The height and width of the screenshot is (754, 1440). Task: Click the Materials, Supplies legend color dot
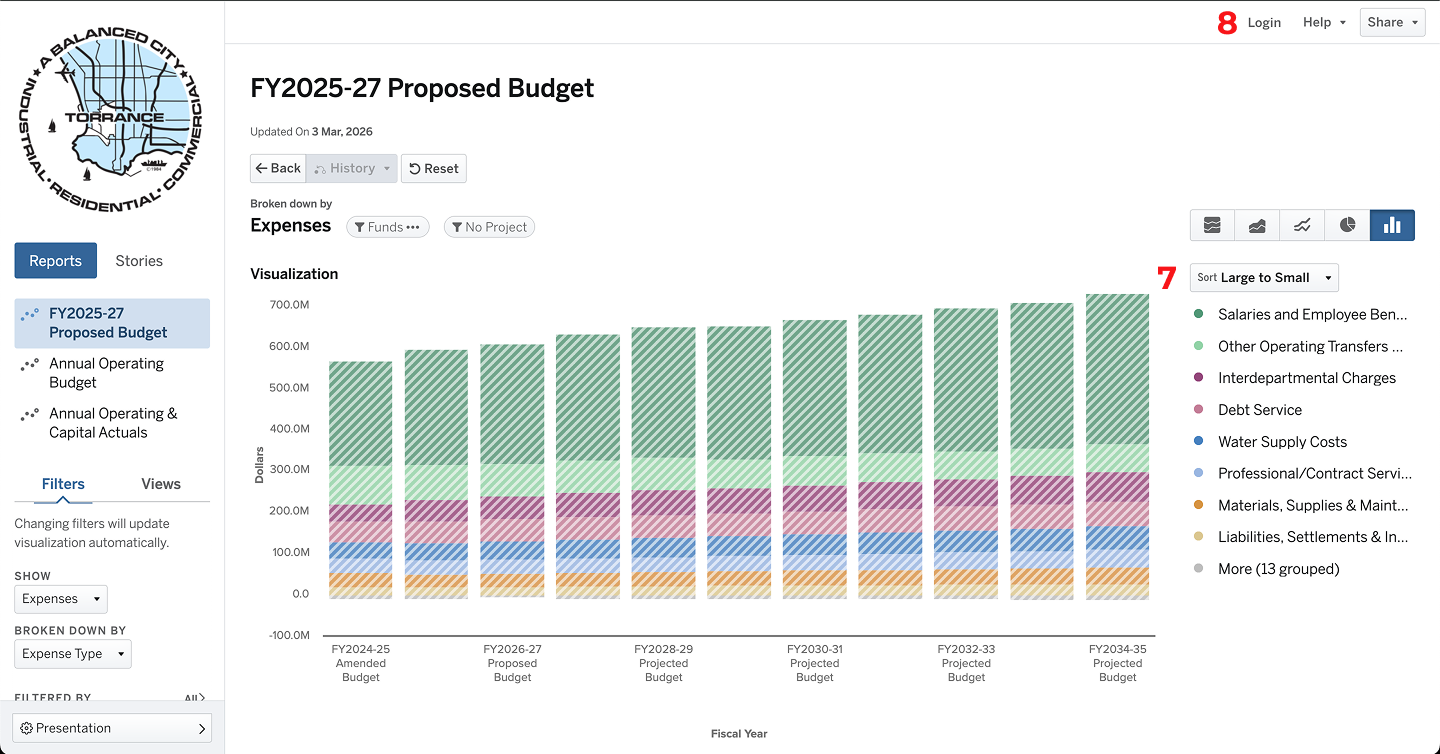[1198, 506]
